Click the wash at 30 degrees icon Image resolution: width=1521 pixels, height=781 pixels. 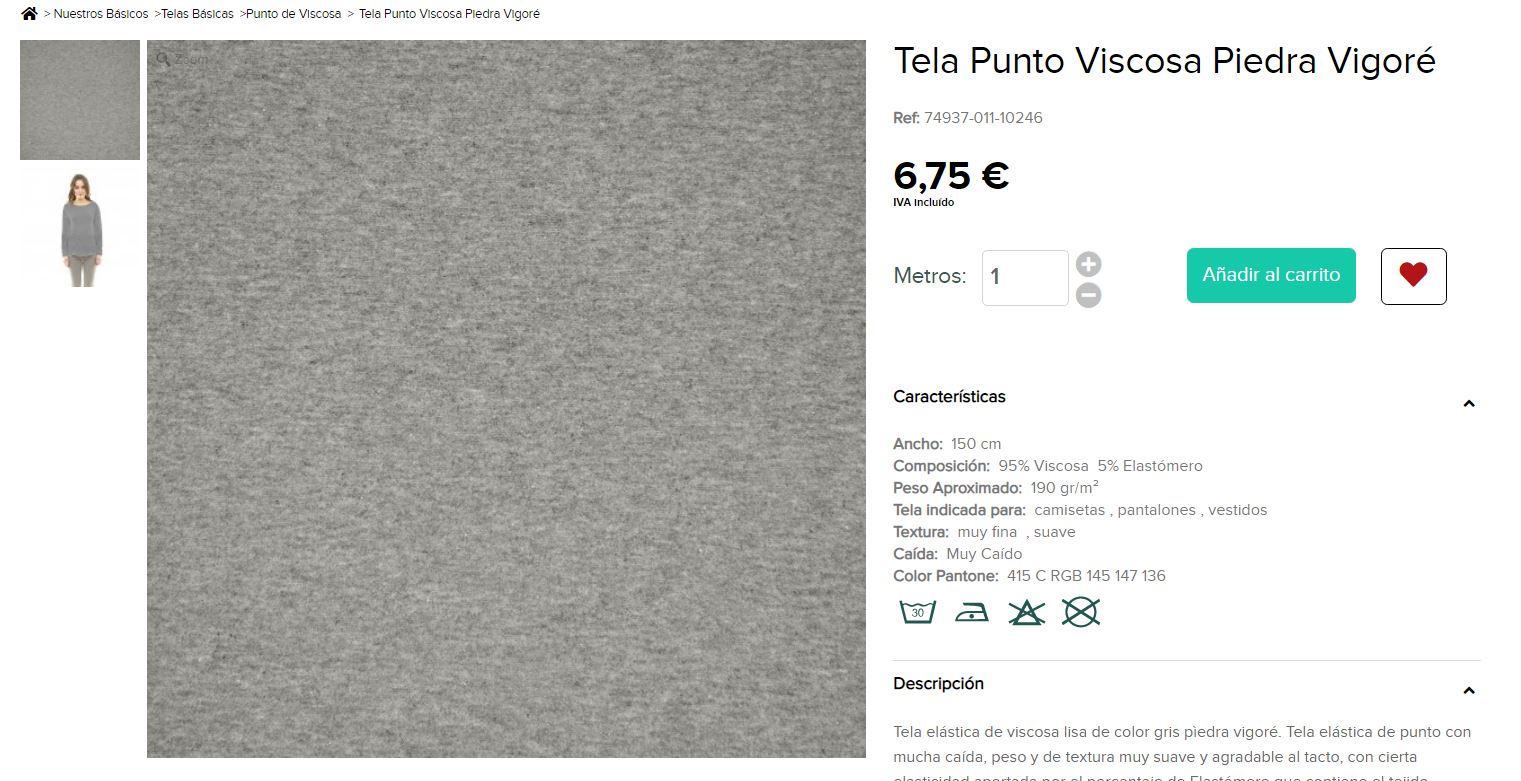click(917, 611)
